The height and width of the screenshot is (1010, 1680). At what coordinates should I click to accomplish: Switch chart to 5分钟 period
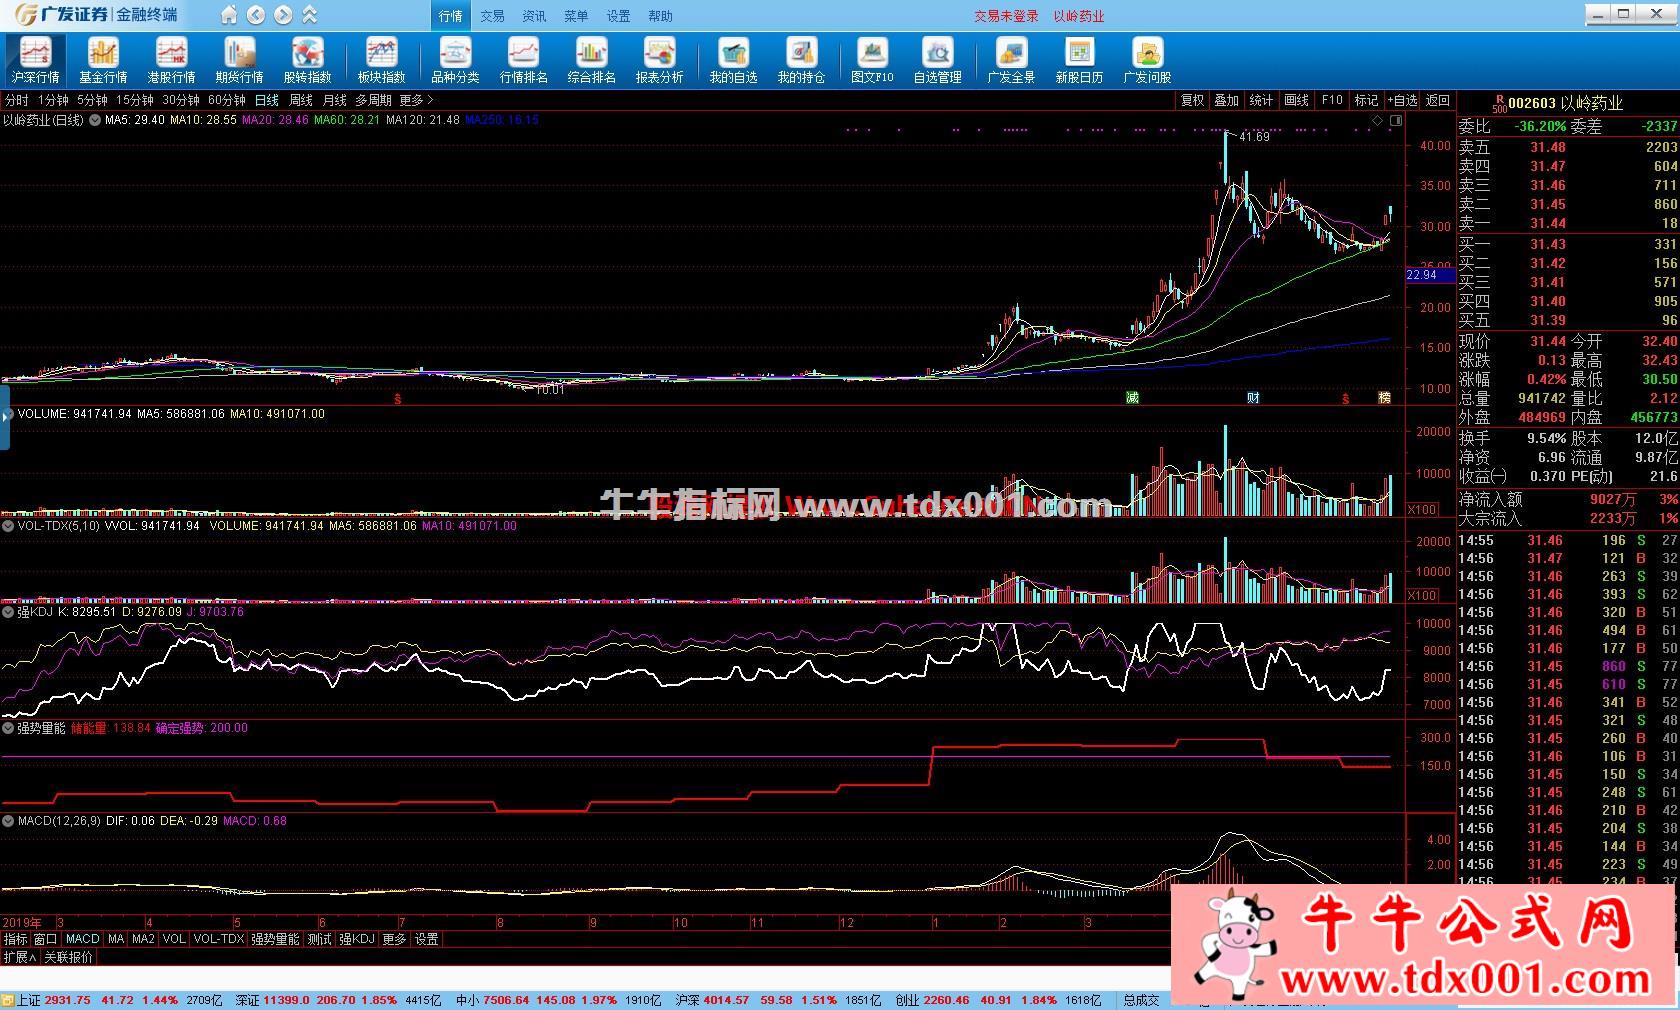tap(92, 100)
